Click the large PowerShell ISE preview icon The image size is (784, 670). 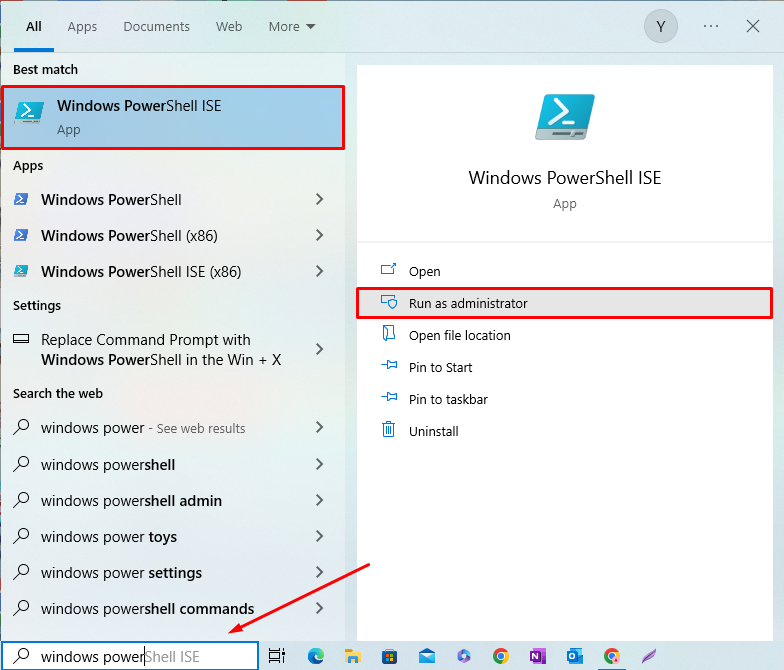[x=564, y=116]
